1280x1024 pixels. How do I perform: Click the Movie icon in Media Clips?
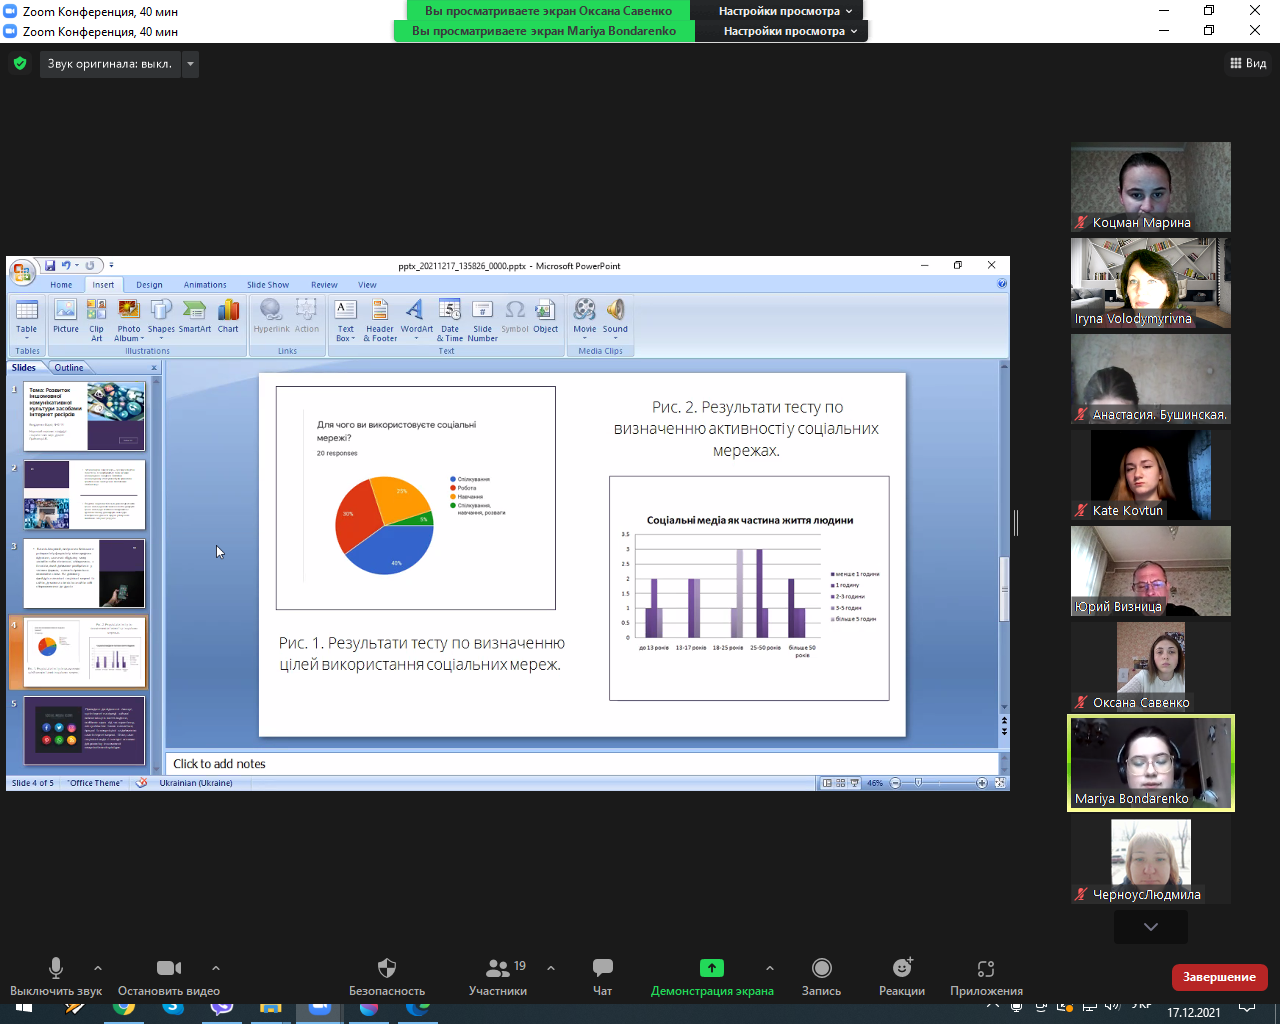(x=585, y=319)
